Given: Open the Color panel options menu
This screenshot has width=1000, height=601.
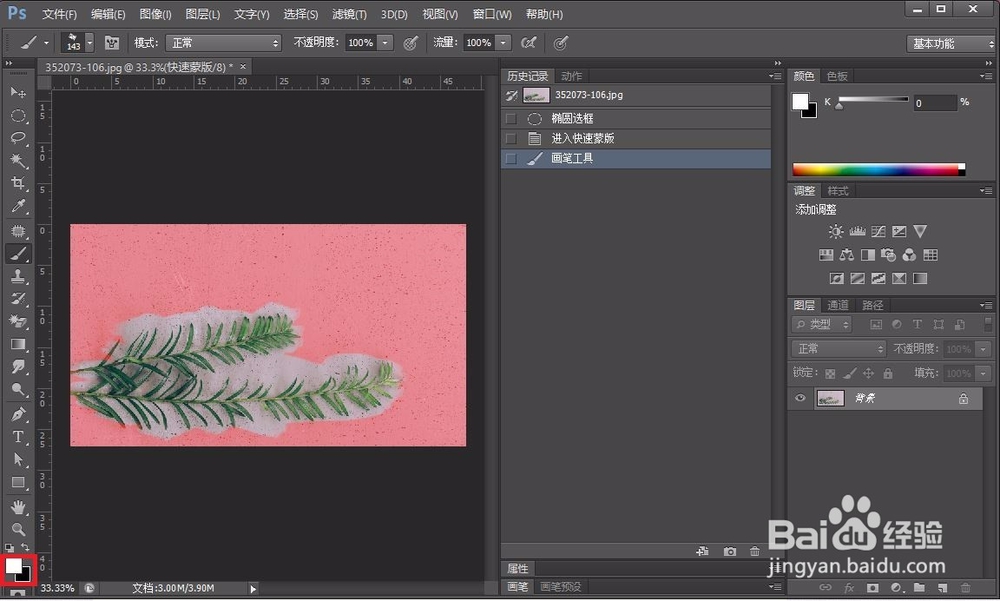Looking at the screenshot, I should click(x=986, y=76).
